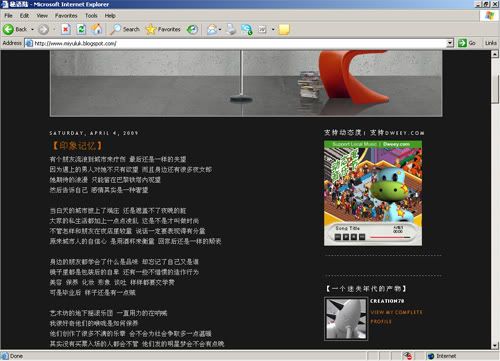Open the History toolbar icon
The height and width of the screenshot is (361, 500).
(x=192, y=30)
